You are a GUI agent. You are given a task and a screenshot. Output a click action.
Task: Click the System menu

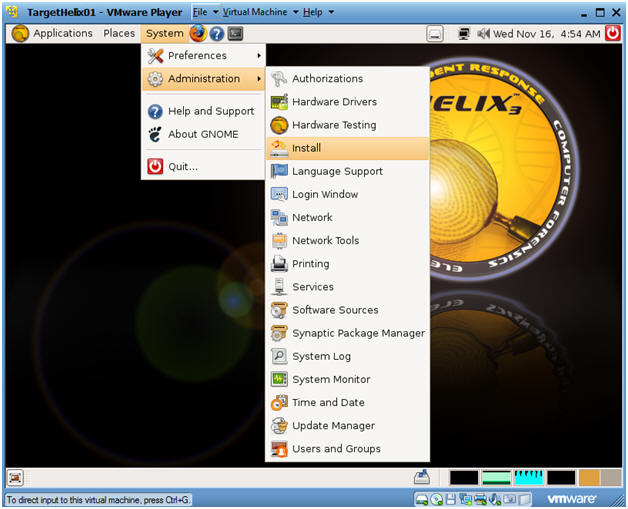pyautogui.click(x=165, y=34)
